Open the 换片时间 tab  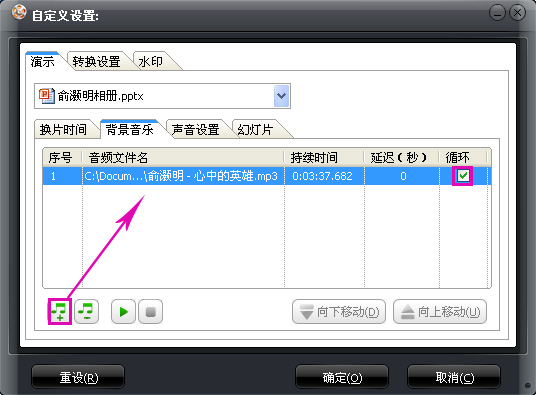pyautogui.click(x=64, y=130)
